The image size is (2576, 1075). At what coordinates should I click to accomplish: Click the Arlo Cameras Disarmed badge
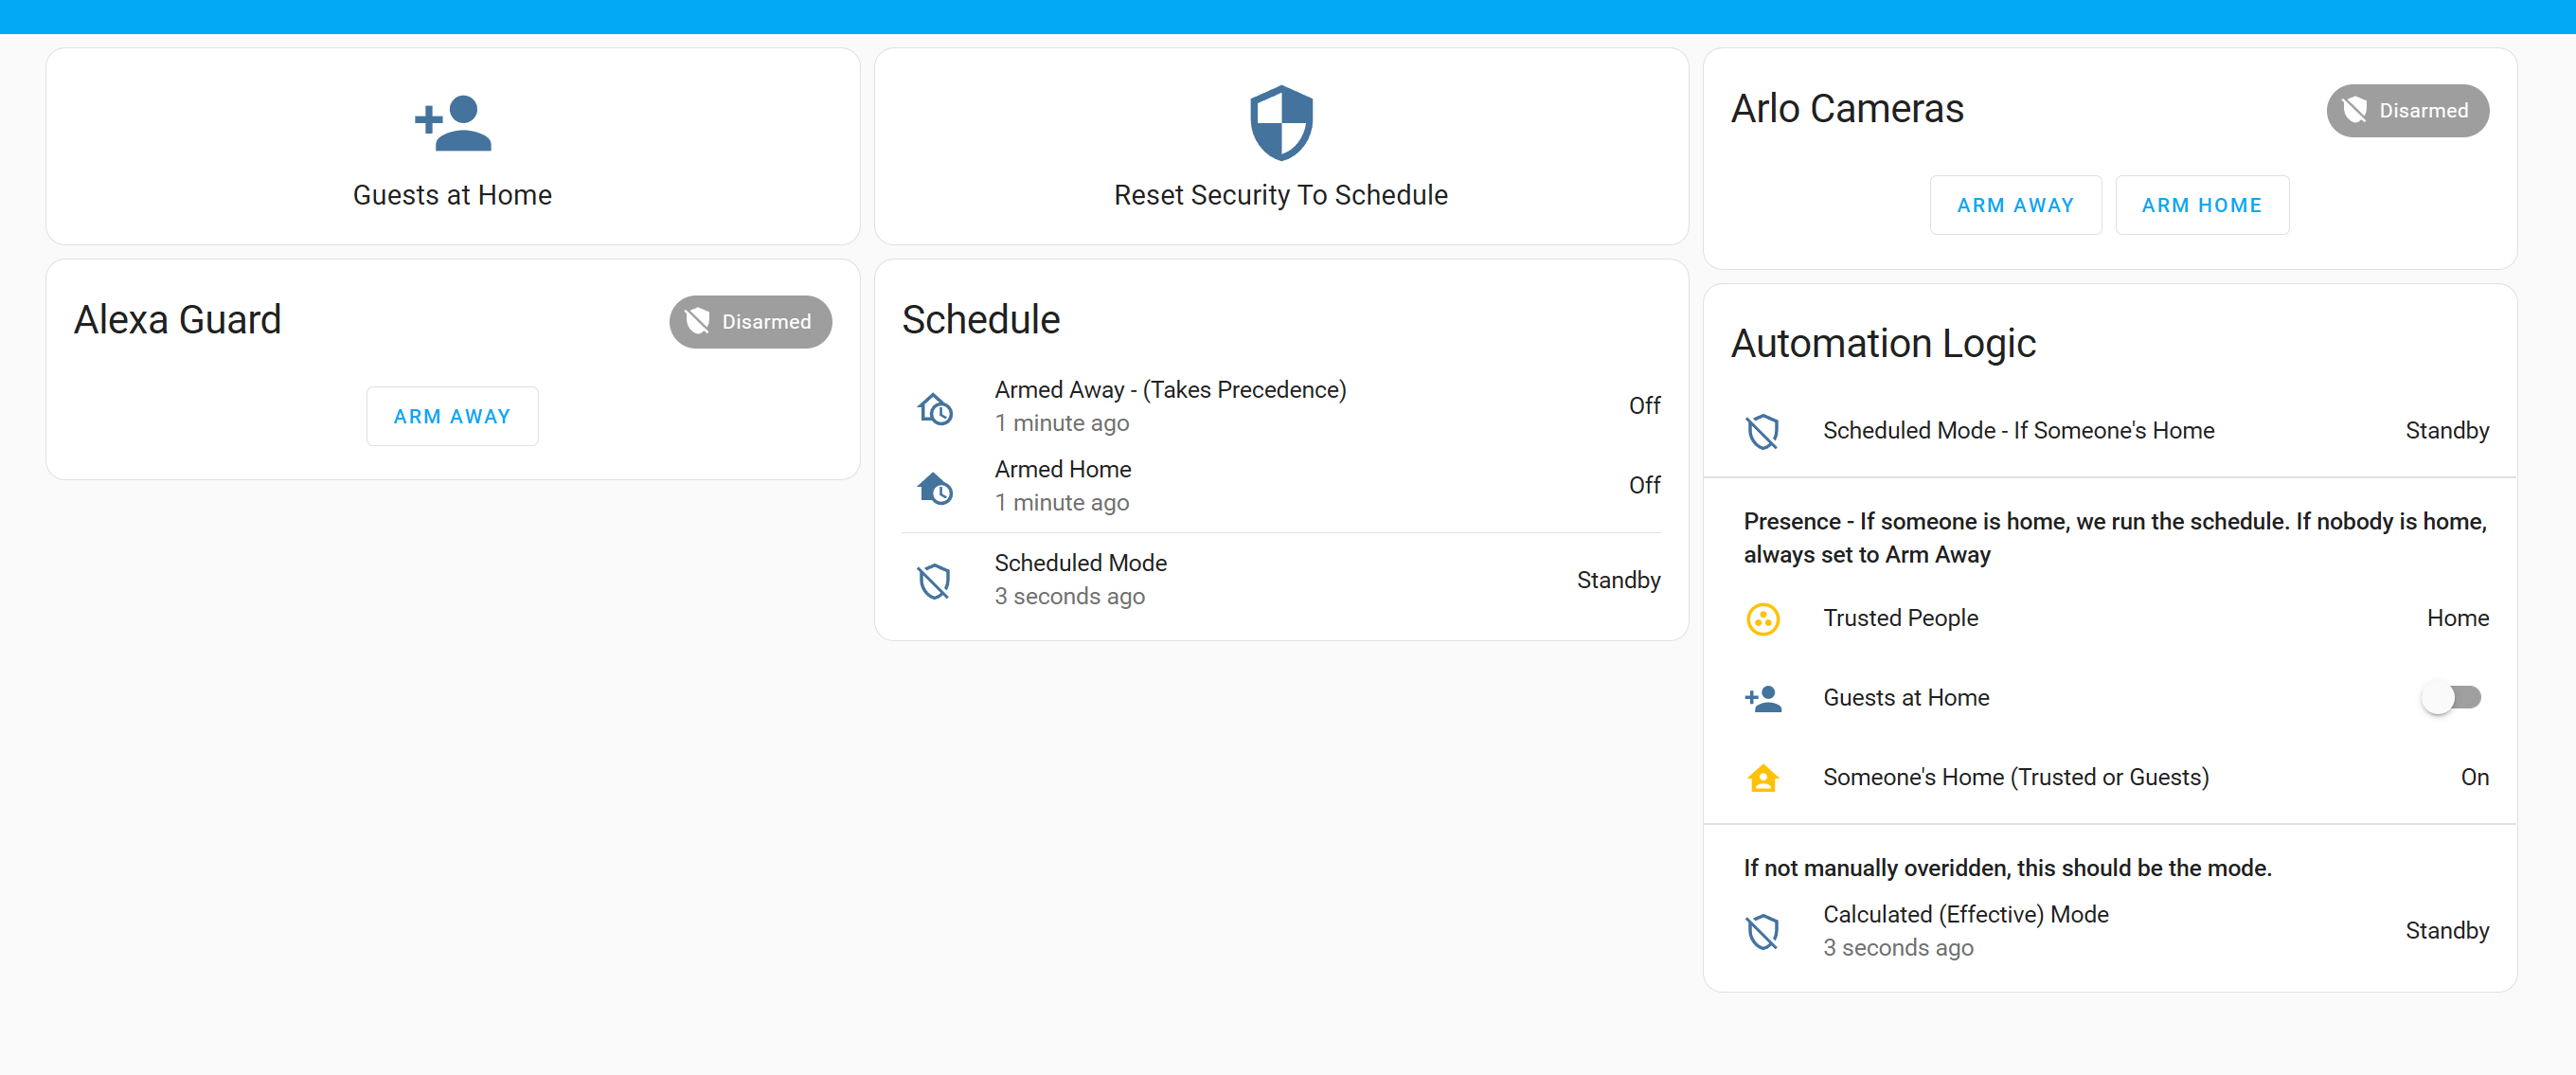[2407, 110]
